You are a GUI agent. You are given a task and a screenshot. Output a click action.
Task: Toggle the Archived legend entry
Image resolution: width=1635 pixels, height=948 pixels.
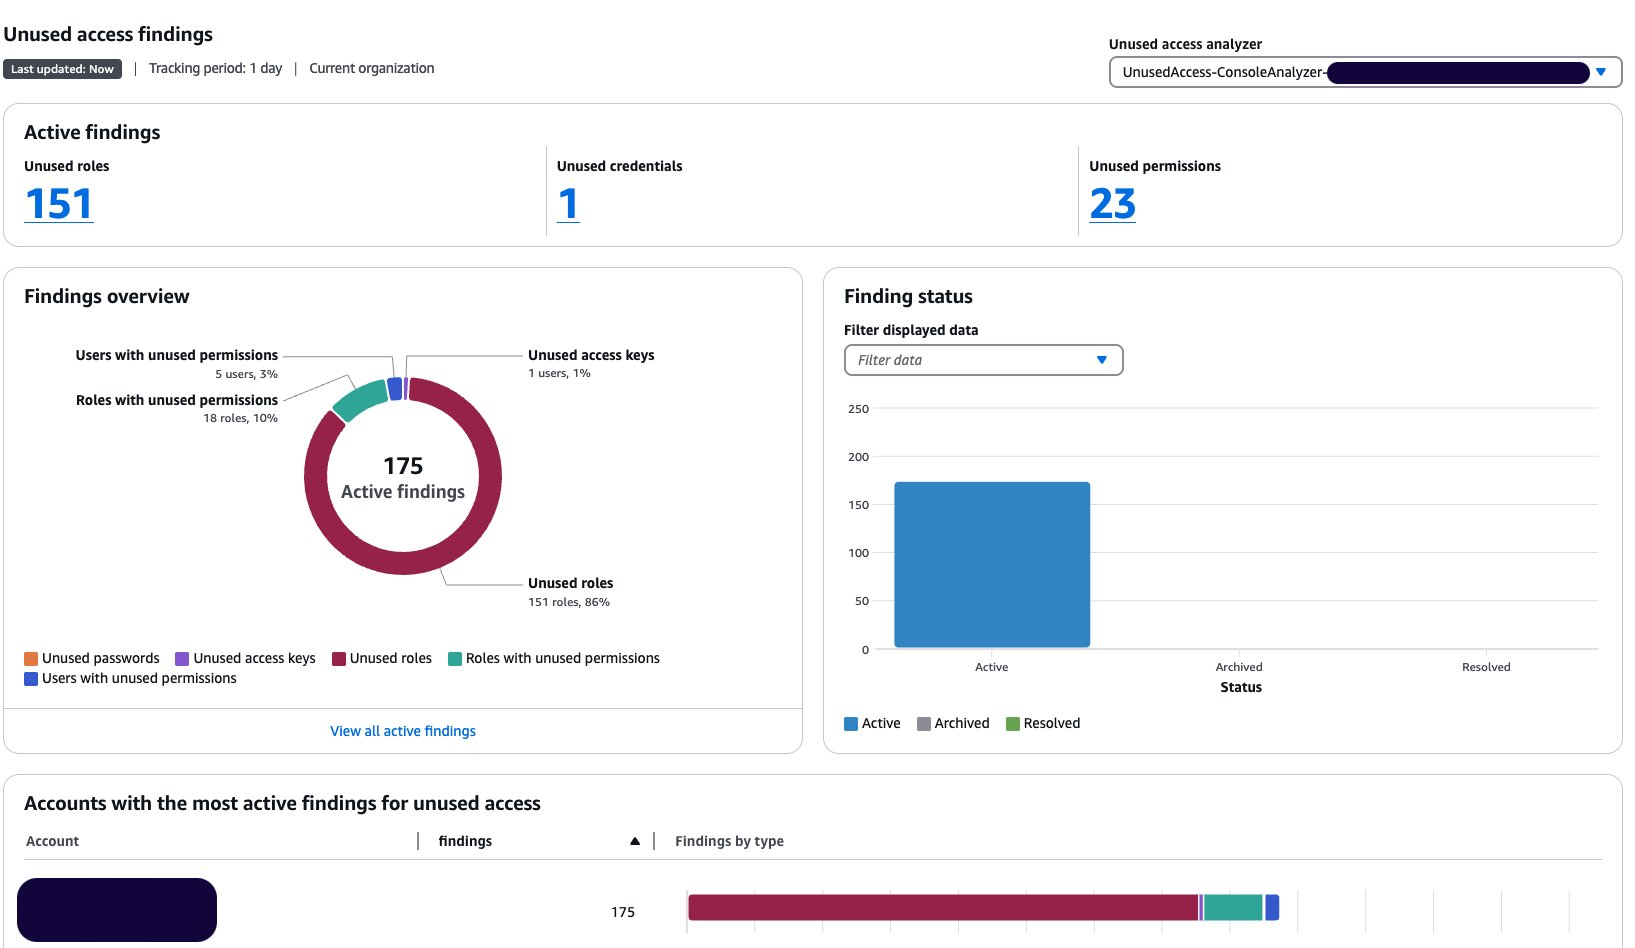tap(953, 722)
